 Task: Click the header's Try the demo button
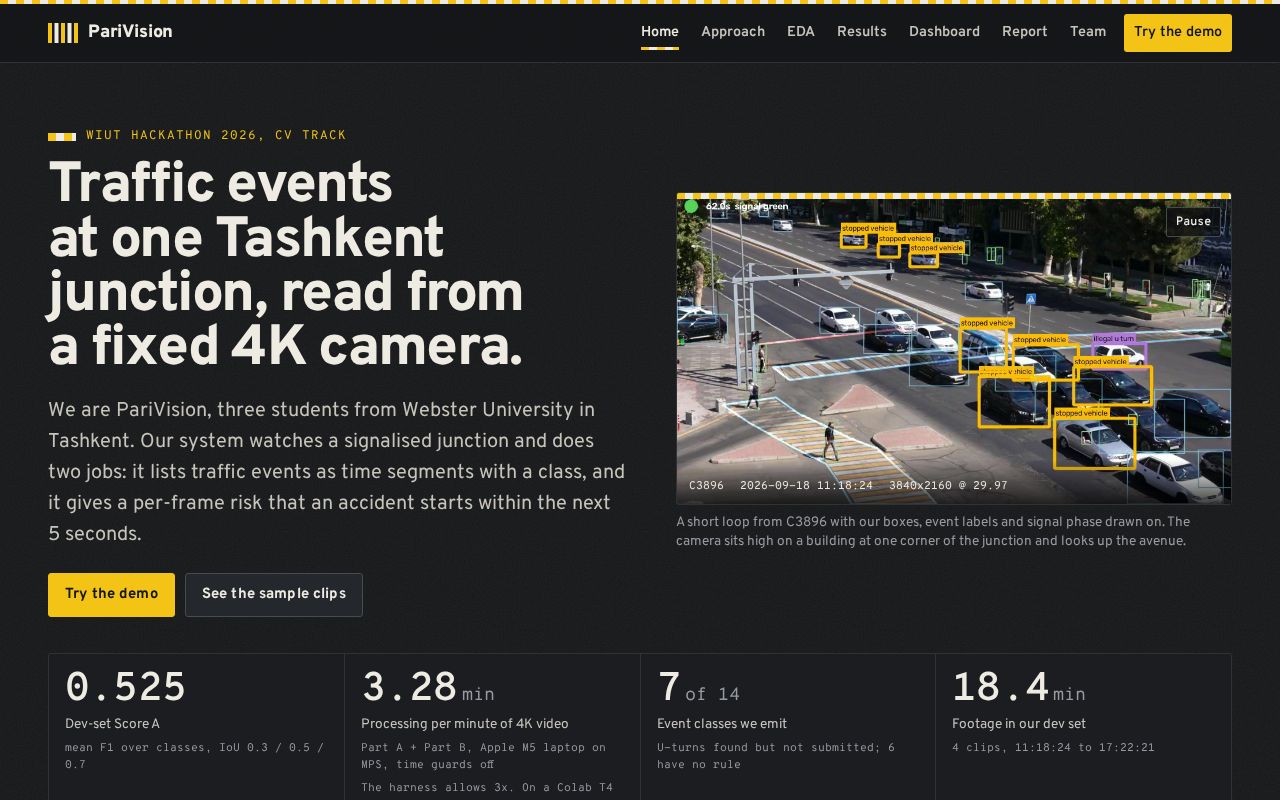(x=1178, y=32)
